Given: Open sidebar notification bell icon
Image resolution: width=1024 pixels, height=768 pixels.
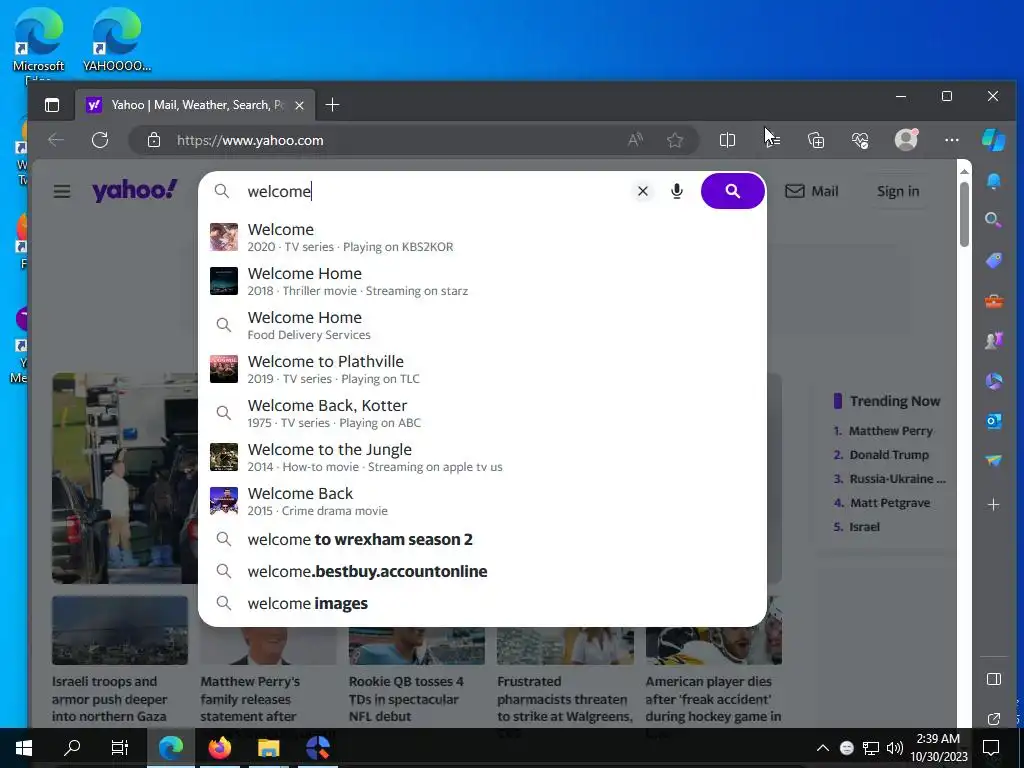Looking at the screenshot, I should [x=993, y=181].
